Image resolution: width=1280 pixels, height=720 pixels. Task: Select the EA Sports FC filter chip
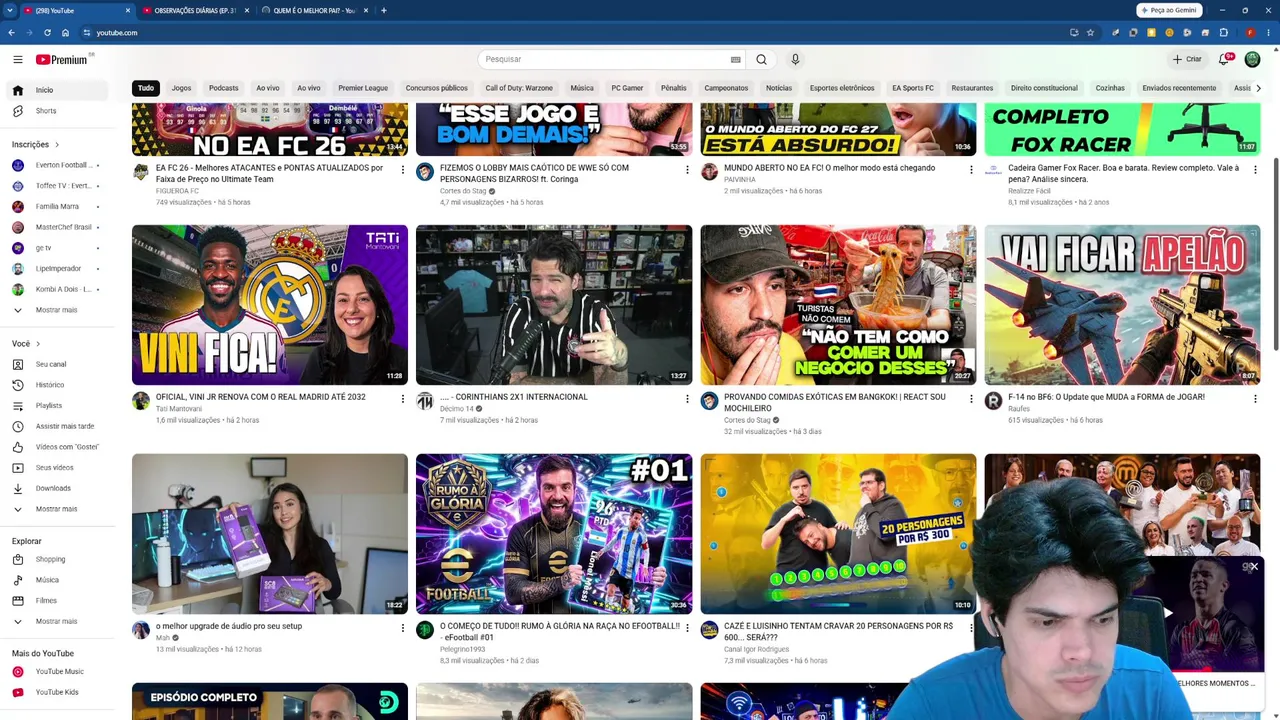pos(913,88)
